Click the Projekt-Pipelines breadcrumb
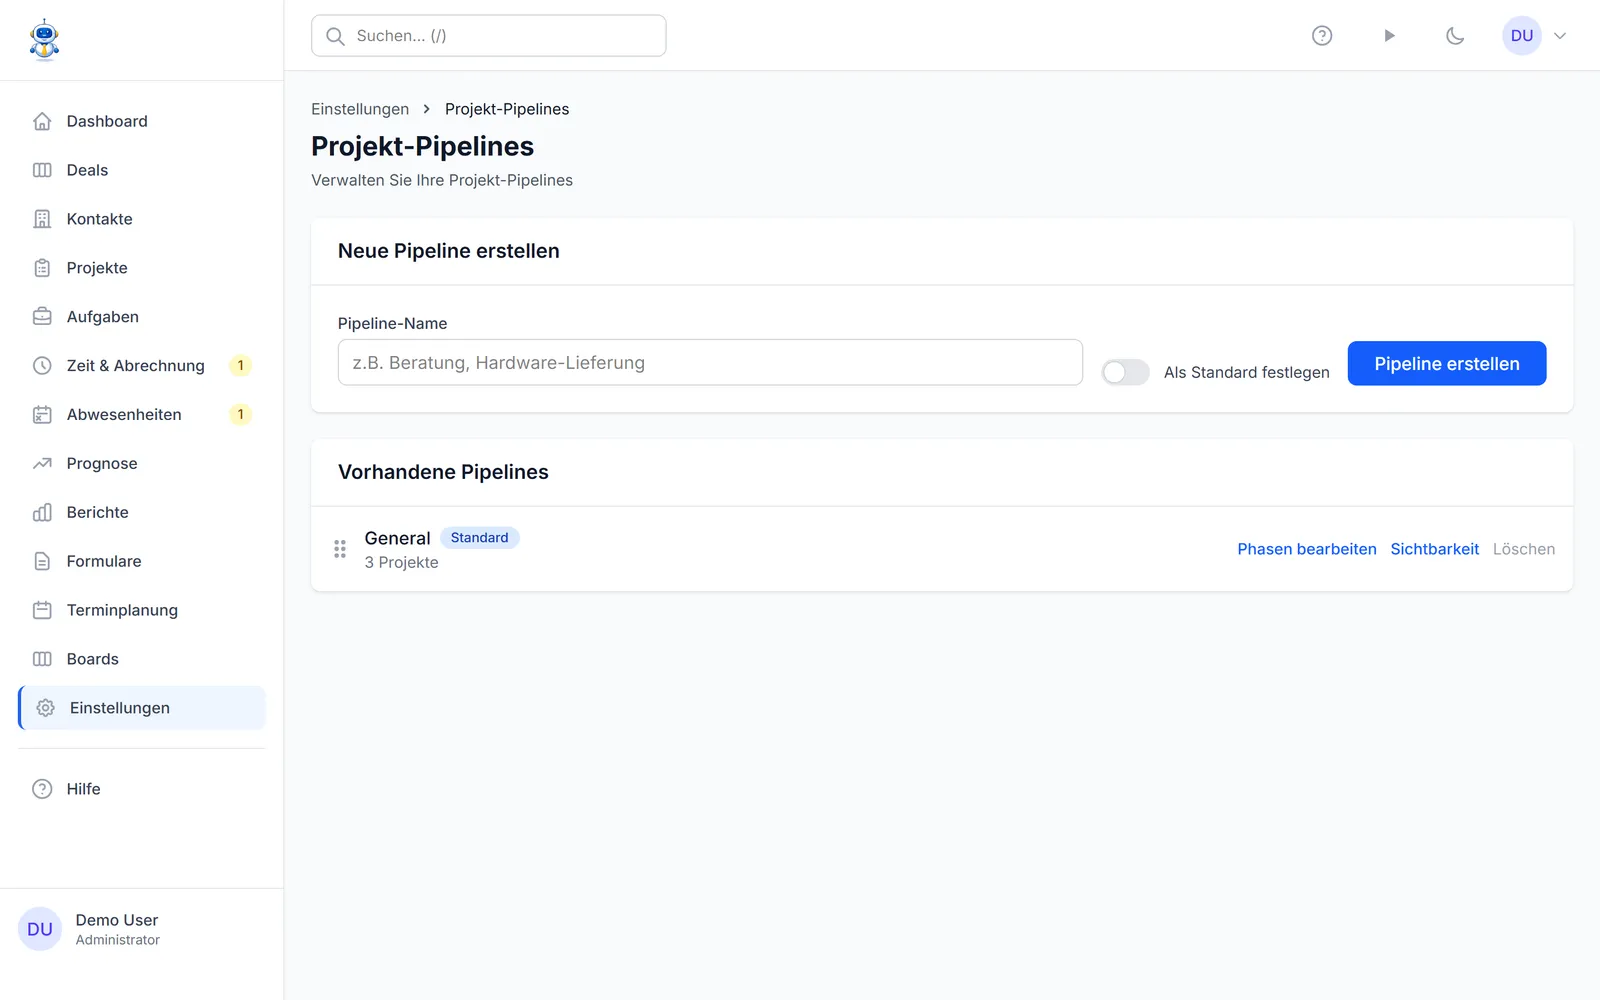 click(x=507, y=109)
